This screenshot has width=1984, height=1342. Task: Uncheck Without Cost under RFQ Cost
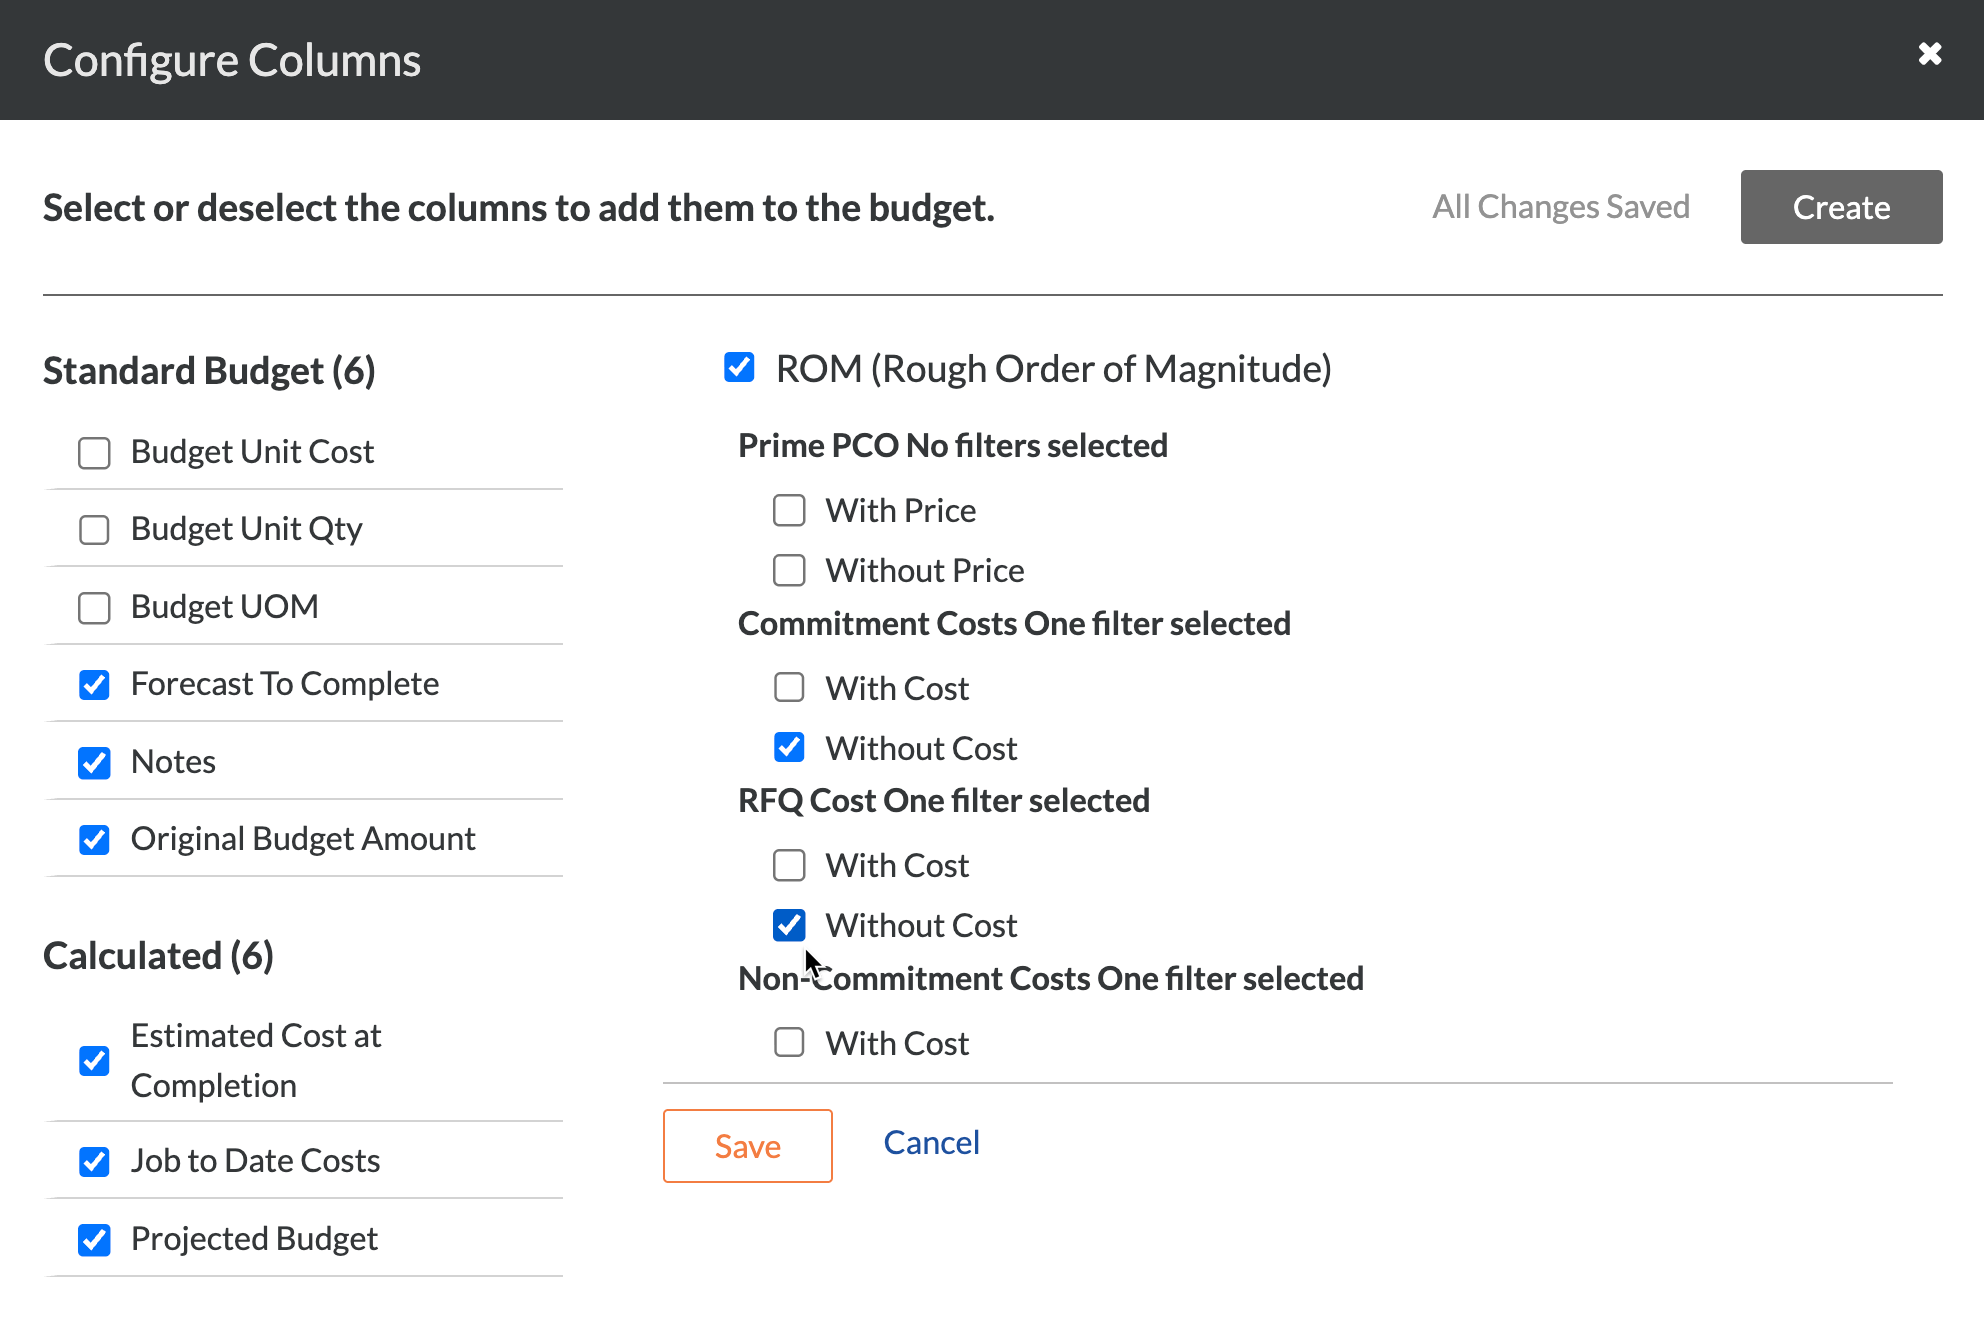(789, 925)
